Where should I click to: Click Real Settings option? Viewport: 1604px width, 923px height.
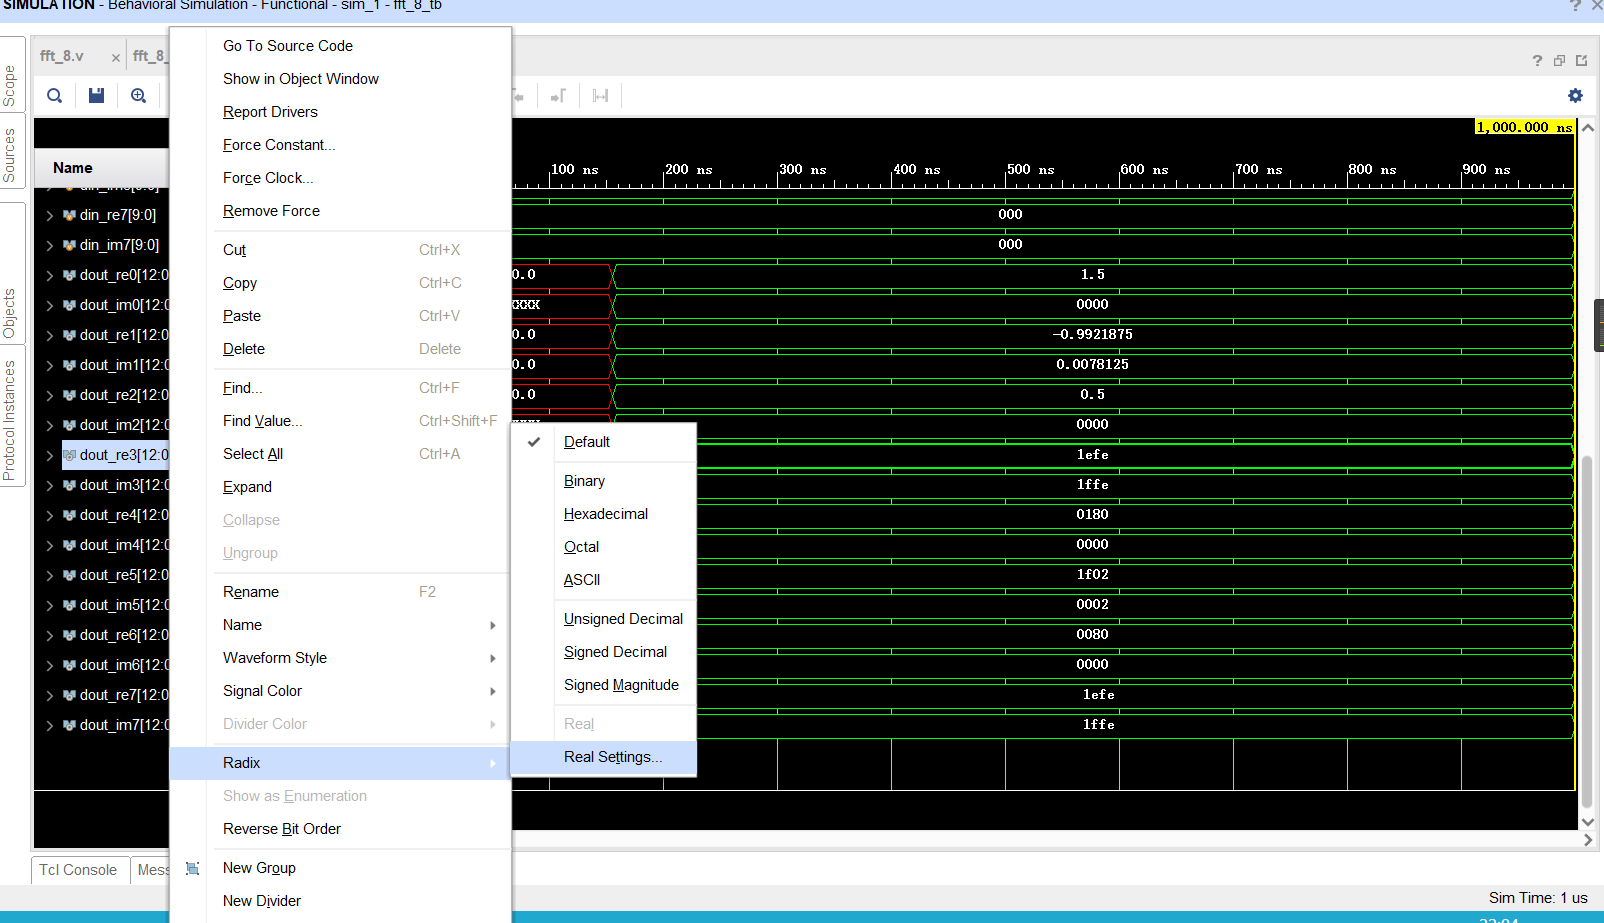[612, 757]
